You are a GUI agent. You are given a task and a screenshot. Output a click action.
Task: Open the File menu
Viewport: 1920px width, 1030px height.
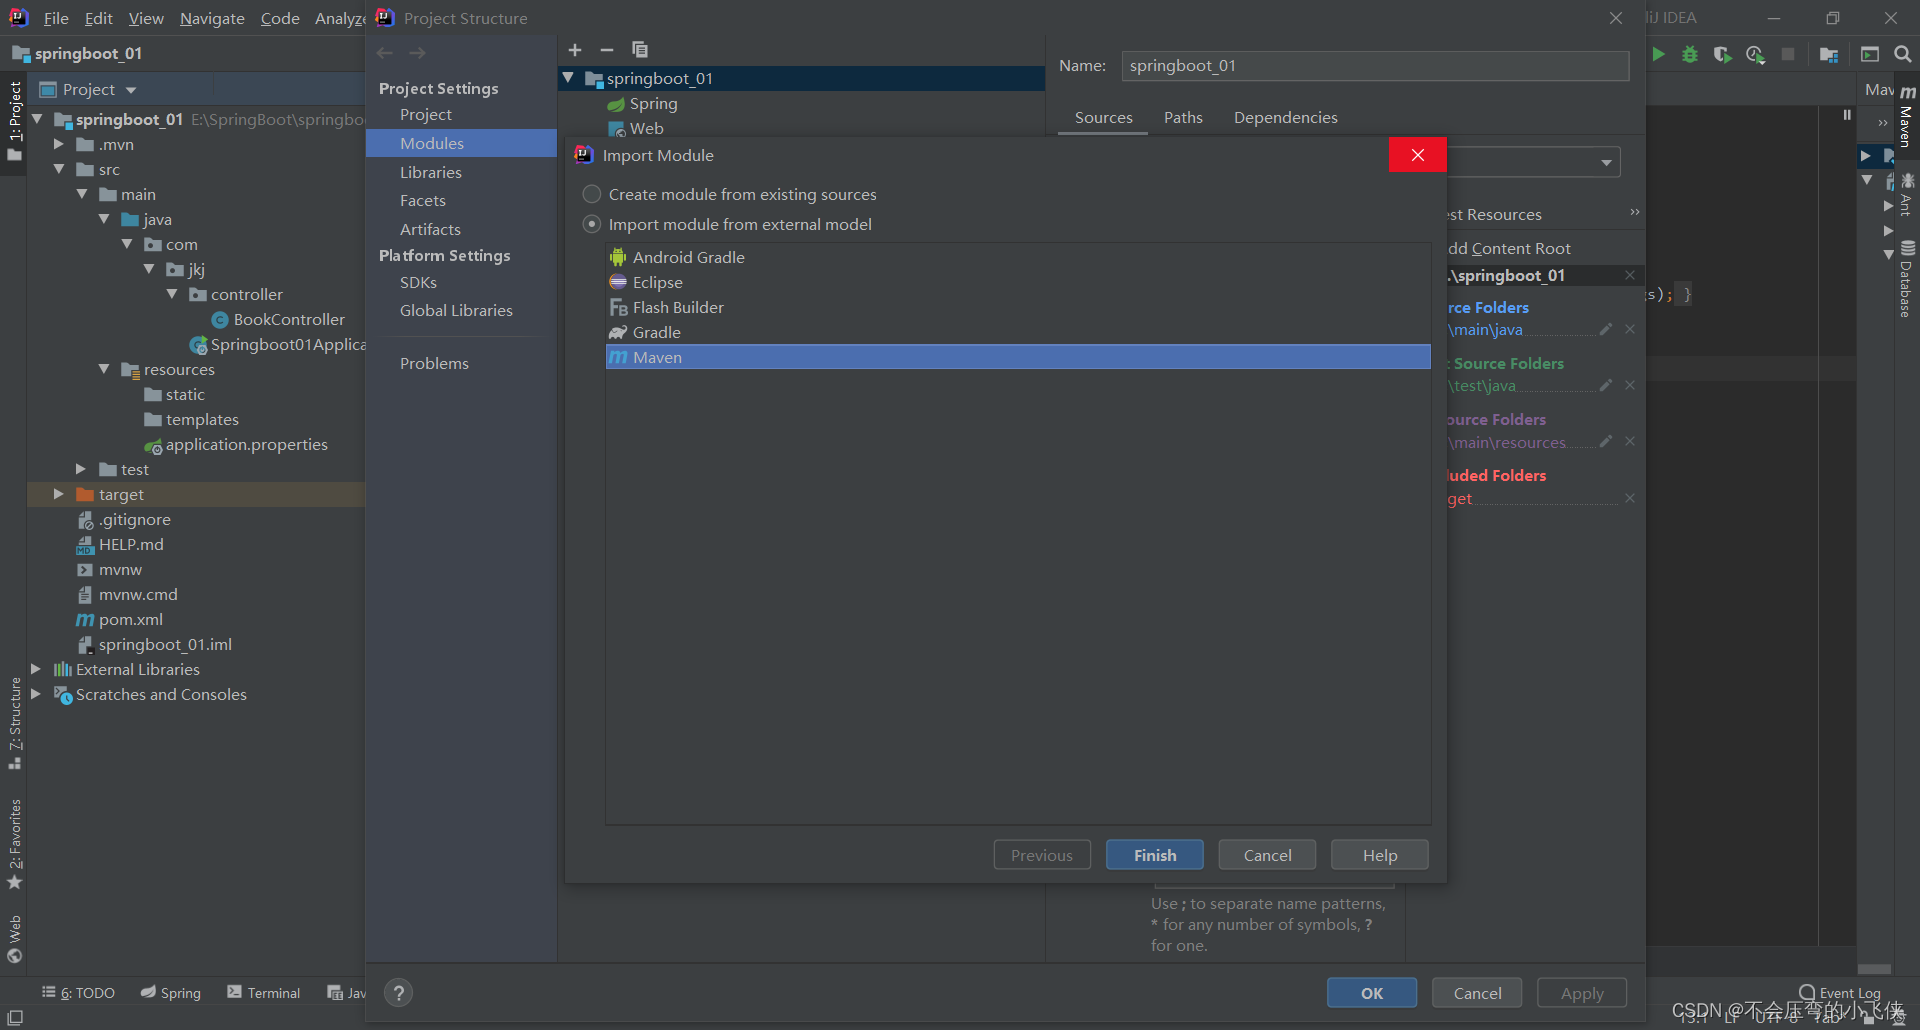pos(56,18)
